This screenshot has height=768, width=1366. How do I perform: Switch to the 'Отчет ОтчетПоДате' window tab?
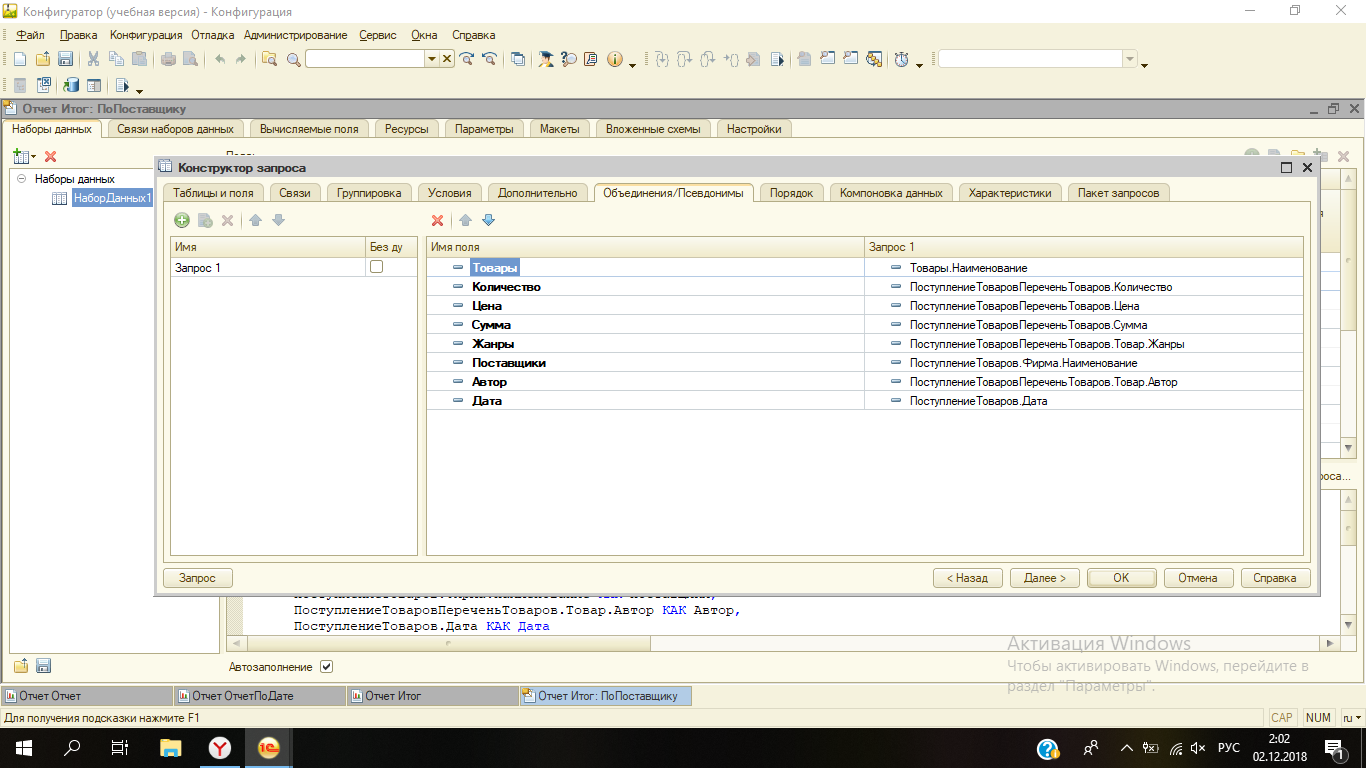pyautogui.click(x=258, y=696)
